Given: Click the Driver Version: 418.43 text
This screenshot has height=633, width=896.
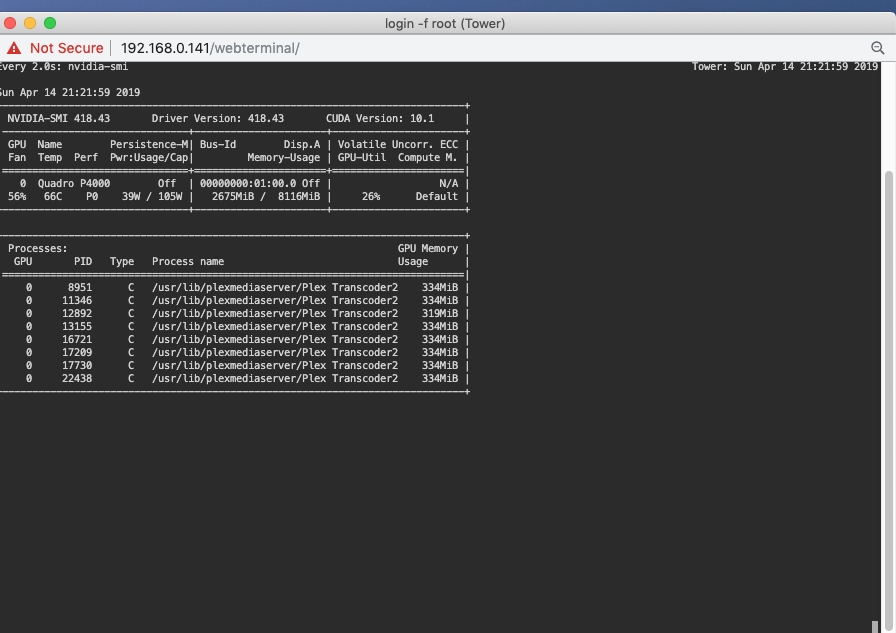Looking at the screenshot, I should 218,118.
